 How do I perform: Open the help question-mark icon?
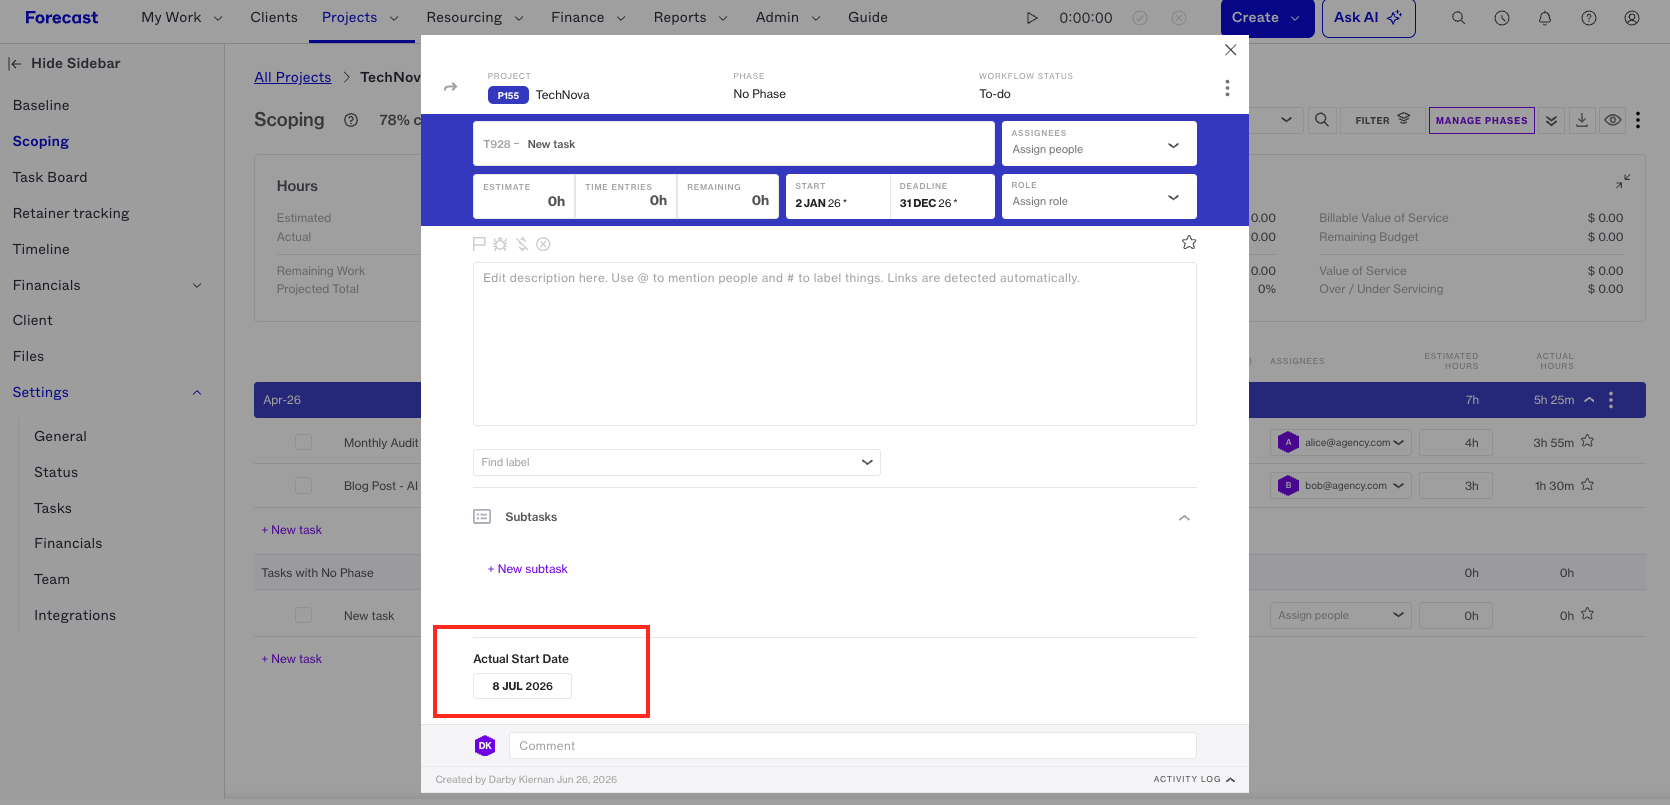pos(1589,18)
